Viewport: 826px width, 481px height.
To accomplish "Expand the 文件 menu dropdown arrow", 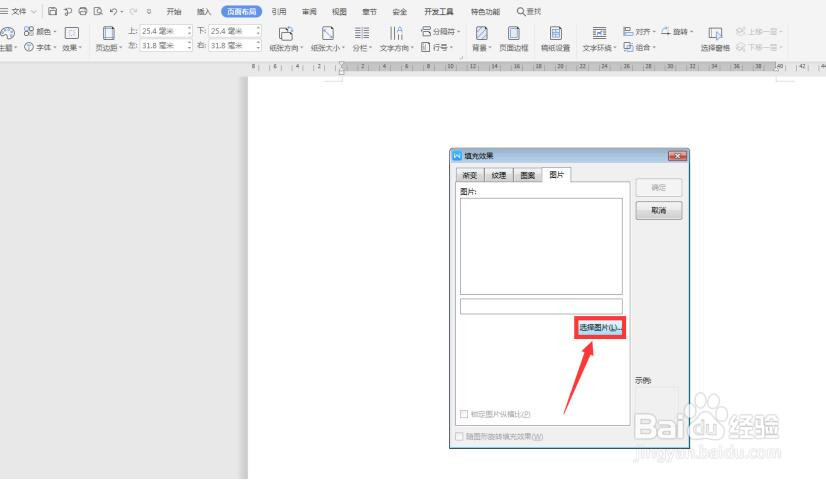I will pyautogui.click(x=34, y=11).
